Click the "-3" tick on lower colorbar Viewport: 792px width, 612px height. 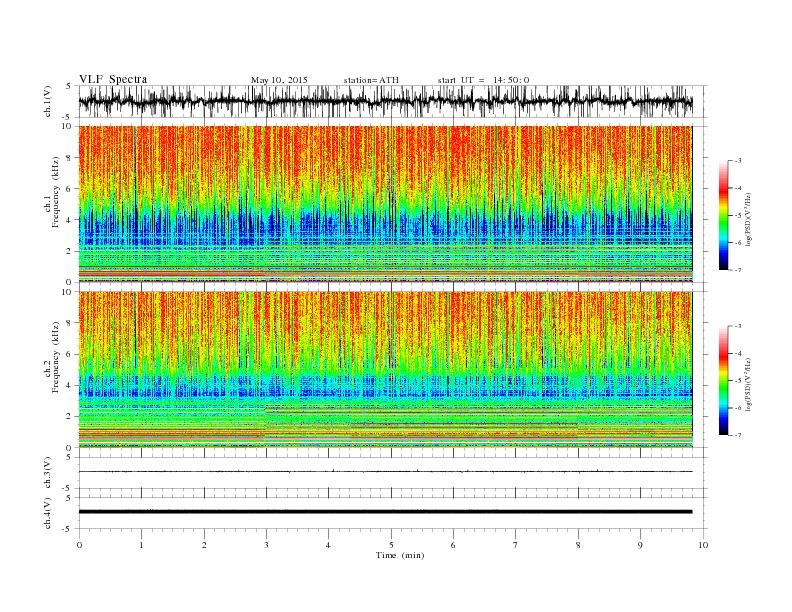[x=738, y=326]
